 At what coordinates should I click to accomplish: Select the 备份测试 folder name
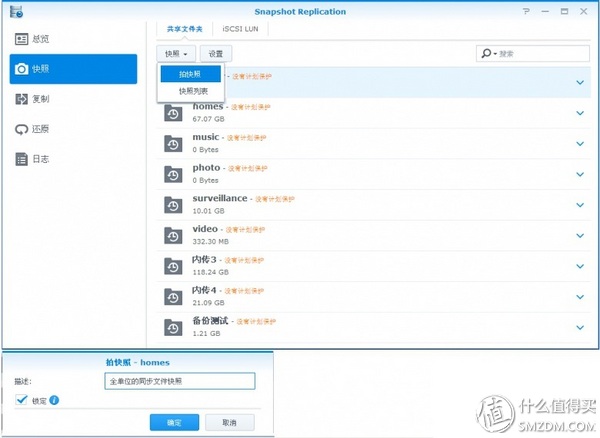pos(210,321)
